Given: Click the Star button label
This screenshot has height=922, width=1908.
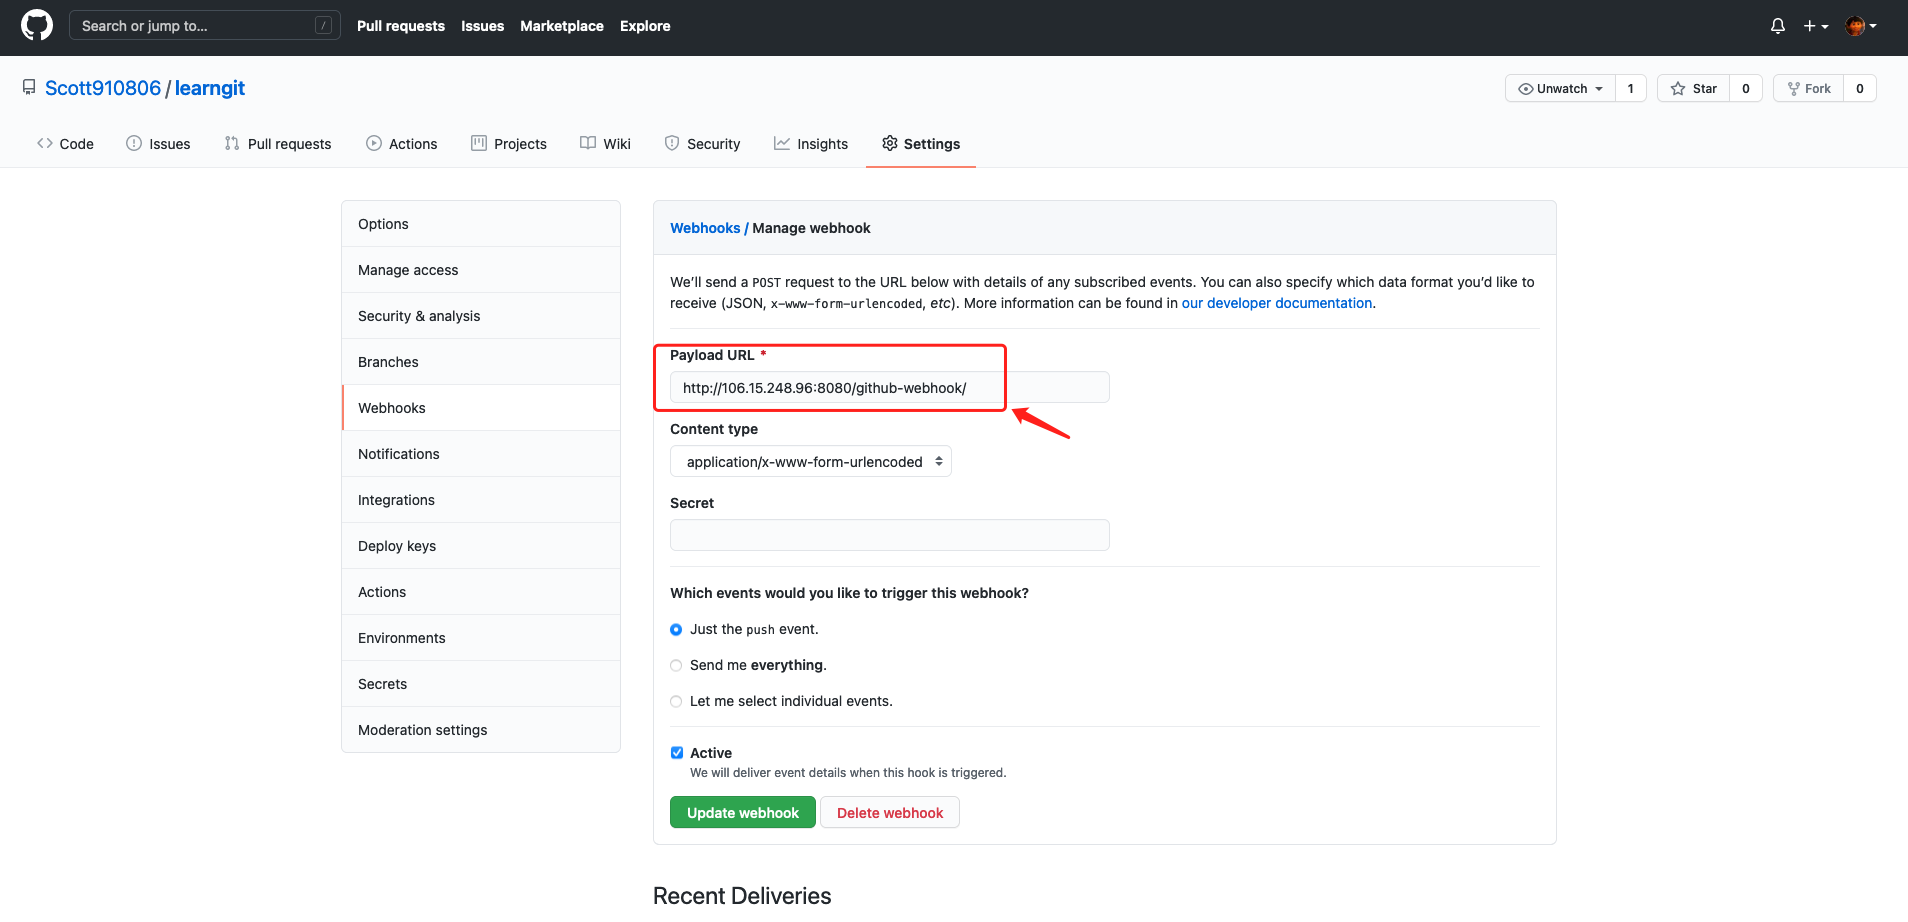Looking at the screenshot, I should click(1705, 89).
